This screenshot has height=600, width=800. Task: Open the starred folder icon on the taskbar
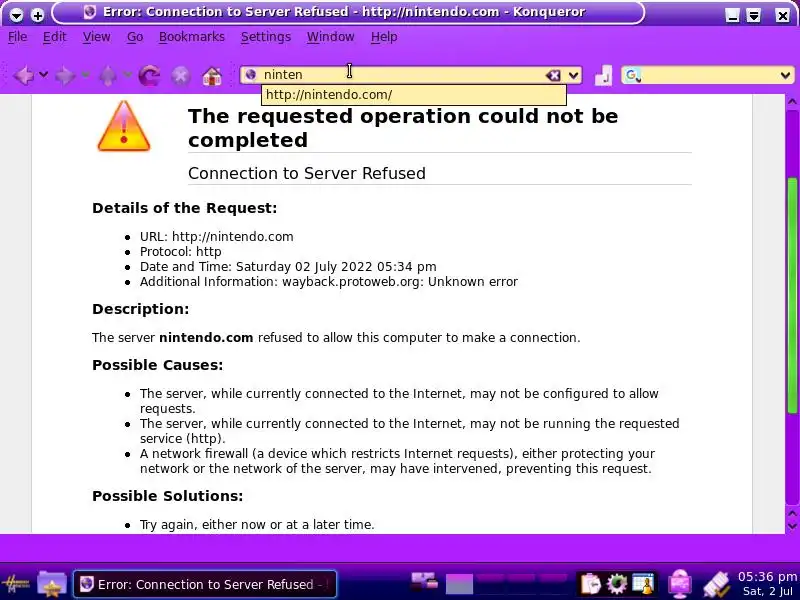(52, 583)
